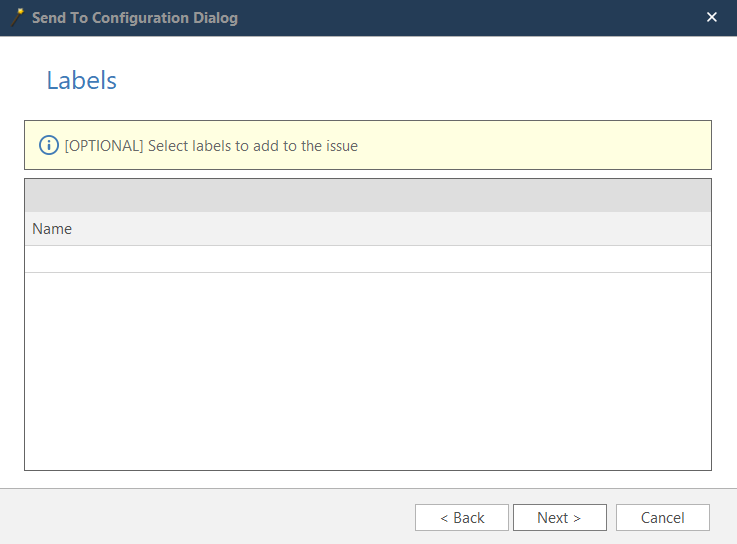Click the Labels page heading

(82, 81)
